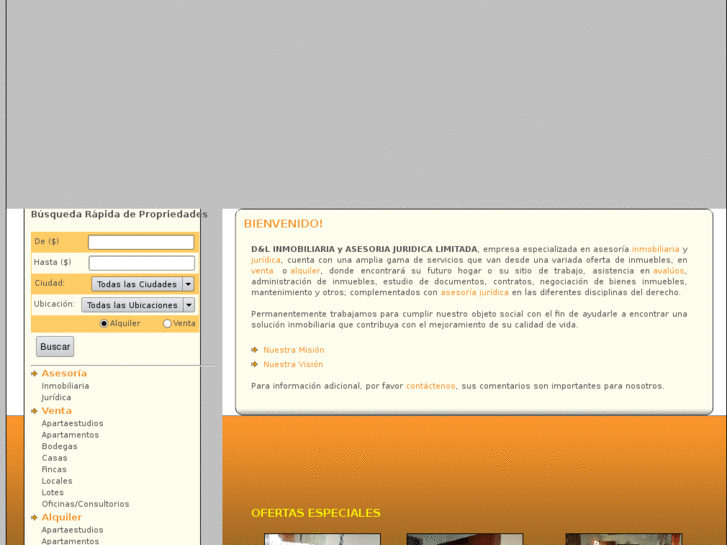727x545 pixels.
Task: Follow the 'avalúos' link in welcome text
Action: 669,271
